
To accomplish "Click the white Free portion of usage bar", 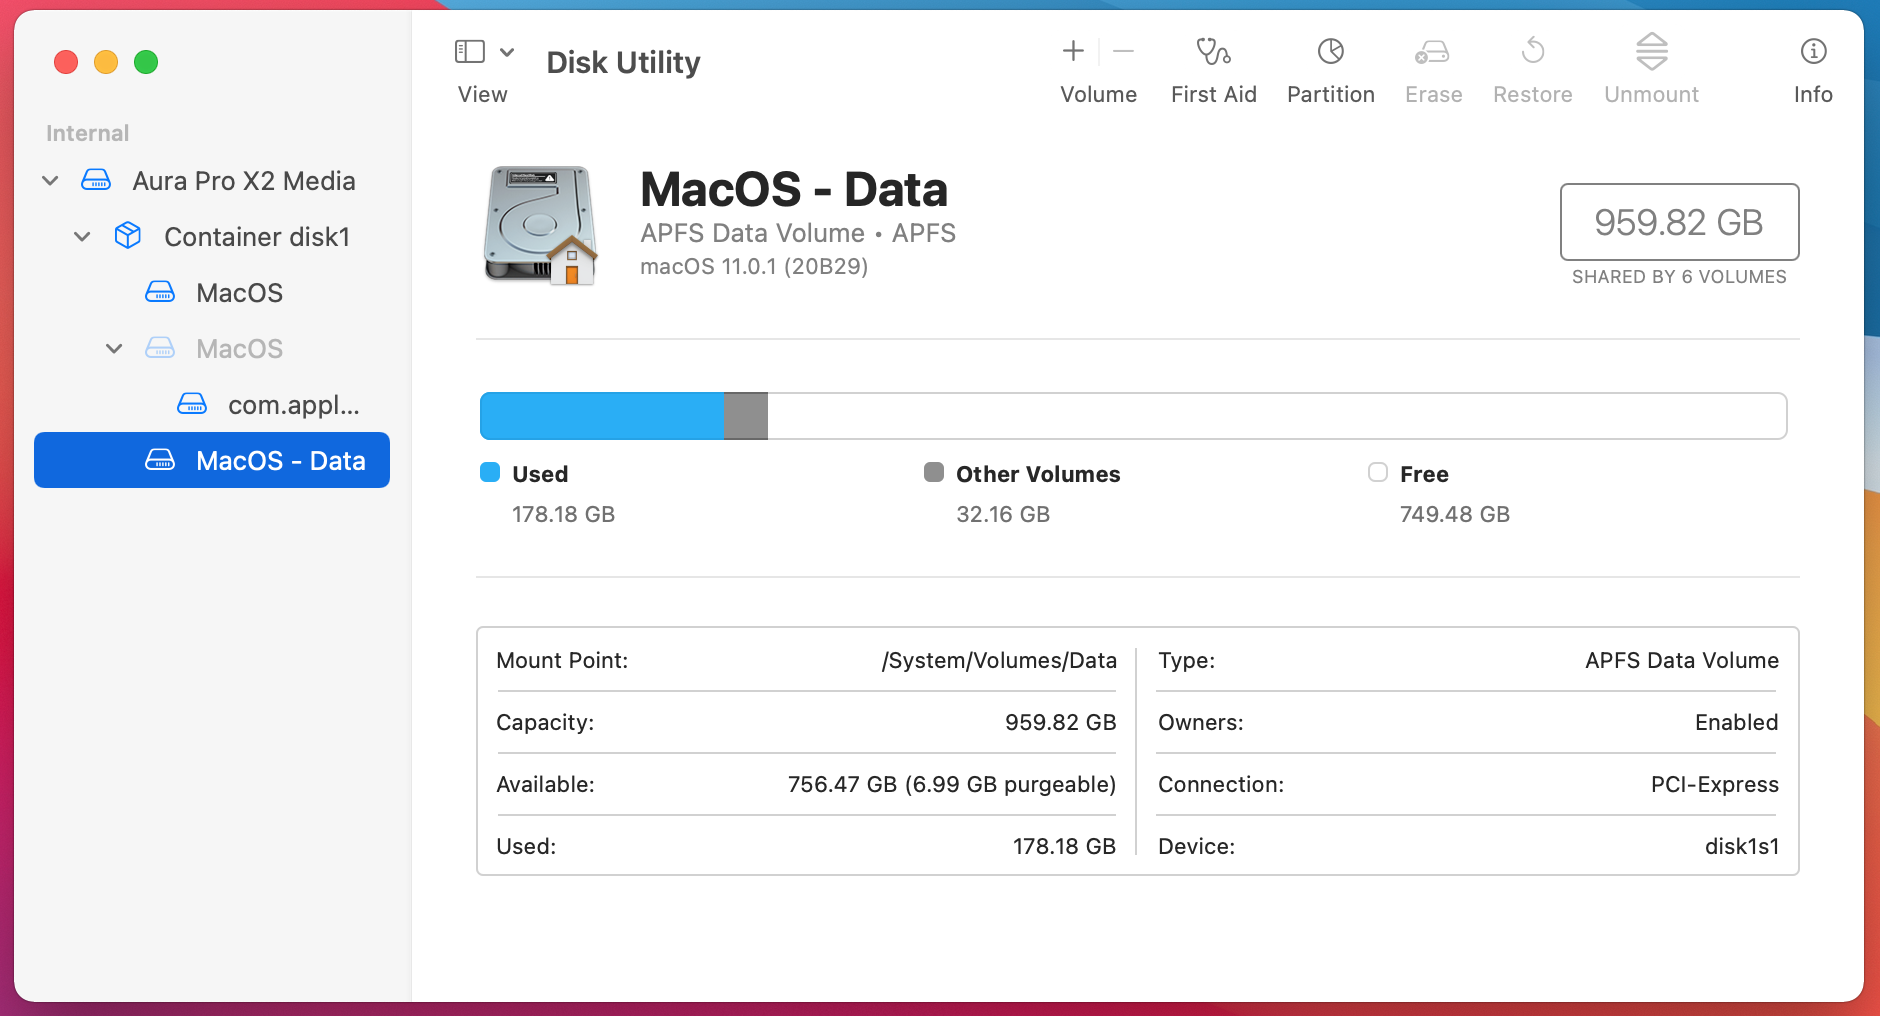I will coord(1277,416).
